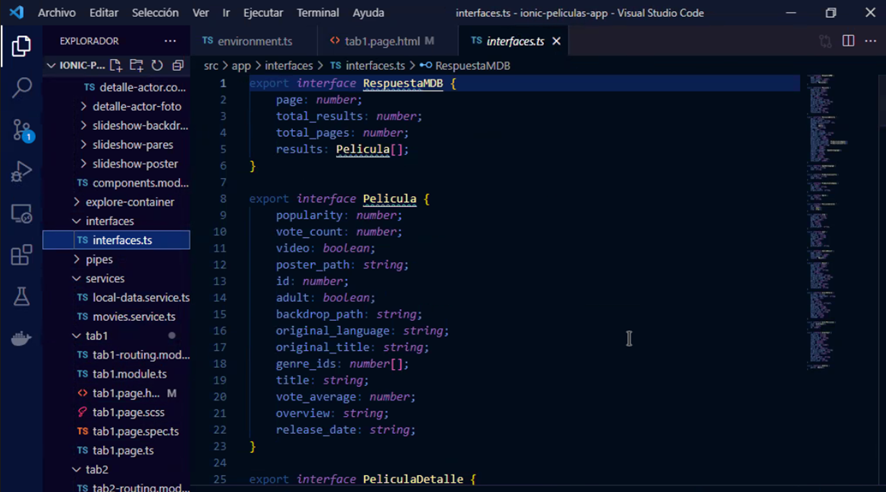The width and height of the screenshot is (886, 492).
Task: Click line number 8 in gutter
Action: point(223,199)
